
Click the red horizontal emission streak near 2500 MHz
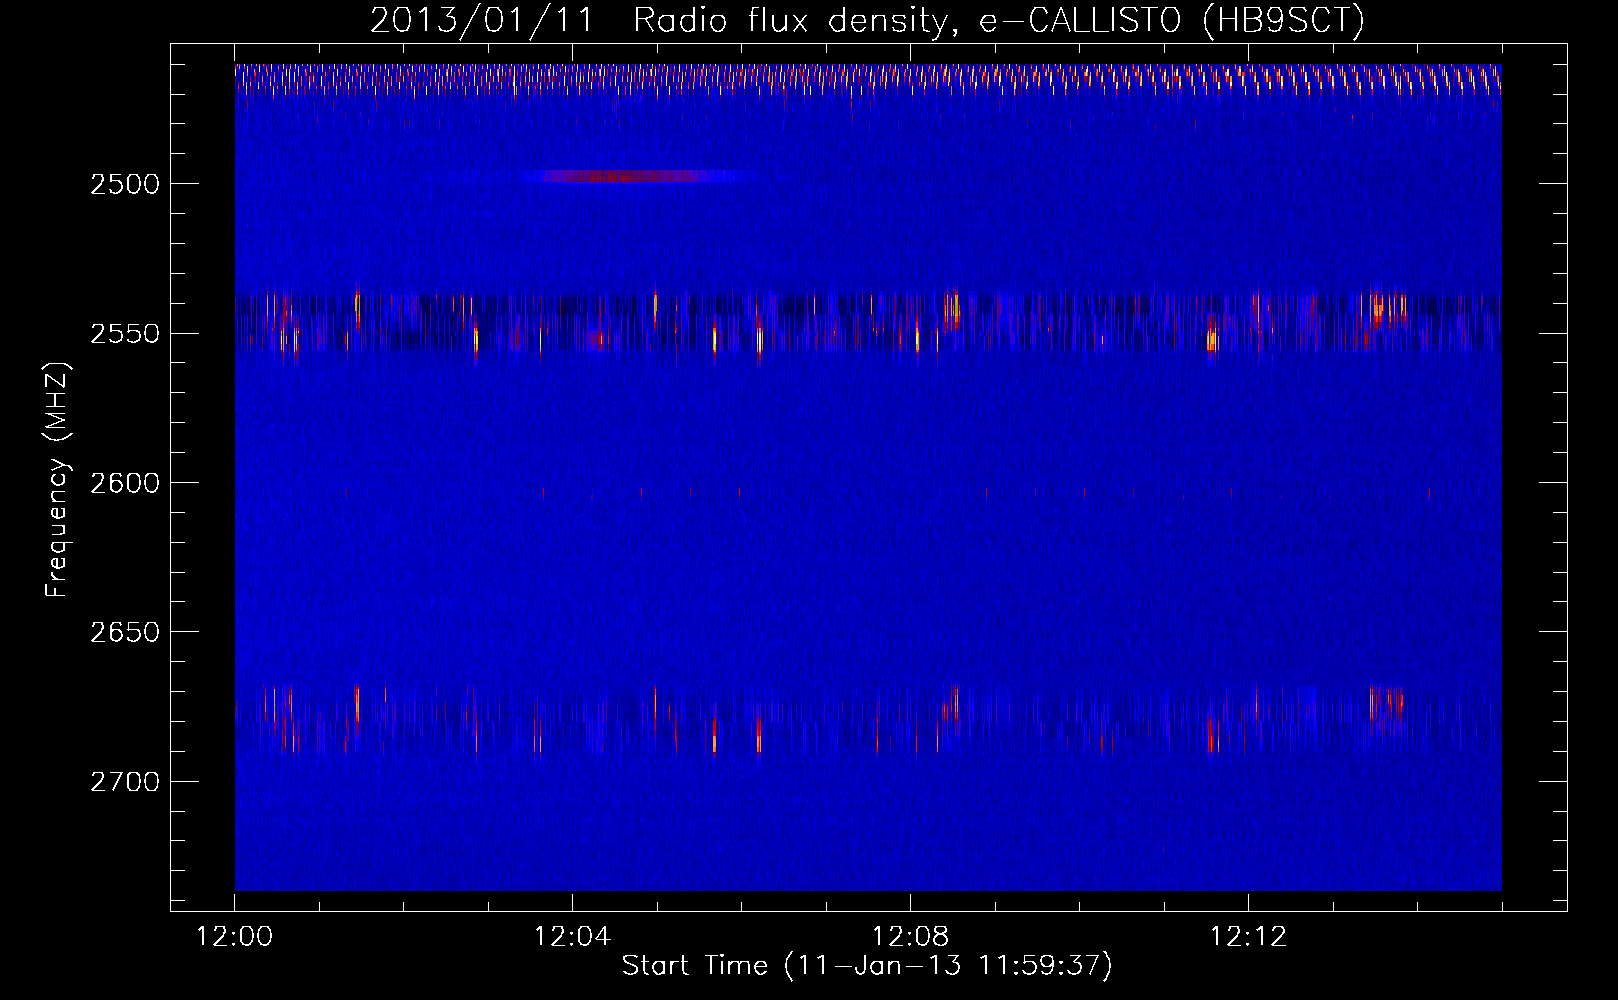tap(637, 176)
